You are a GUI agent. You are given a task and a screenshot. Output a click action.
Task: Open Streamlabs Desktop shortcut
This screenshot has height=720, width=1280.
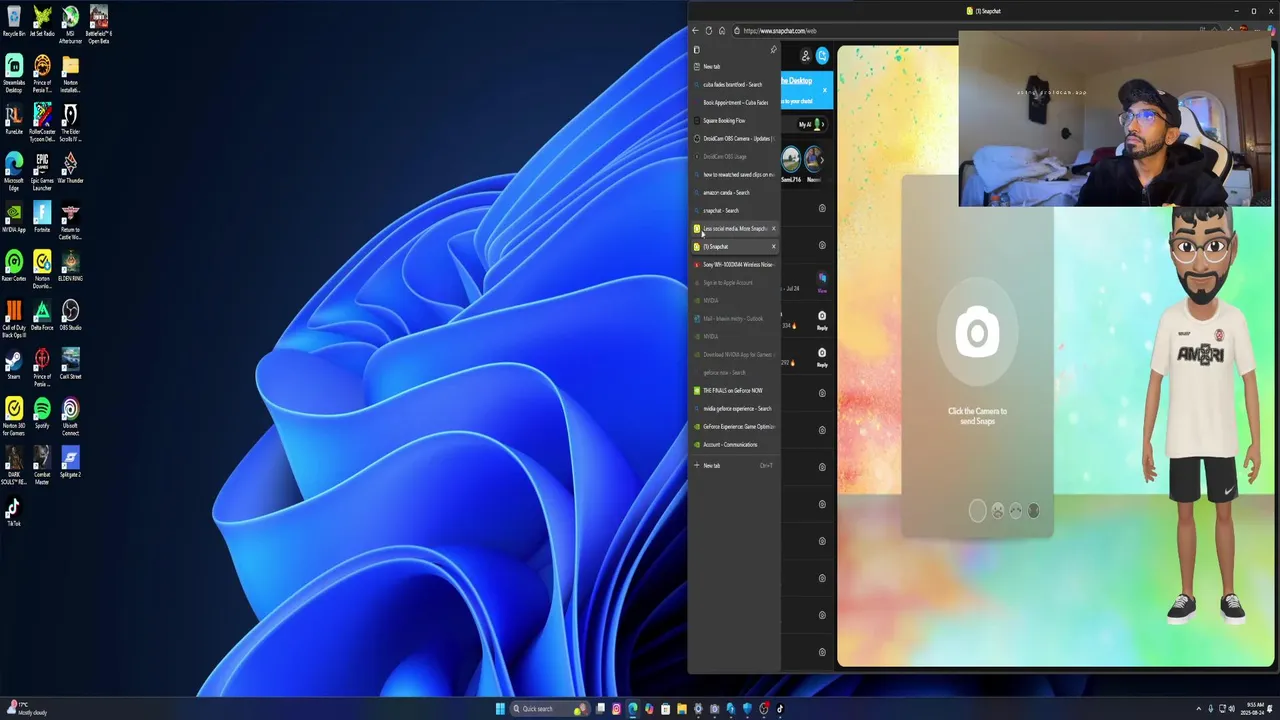point(14,74)
